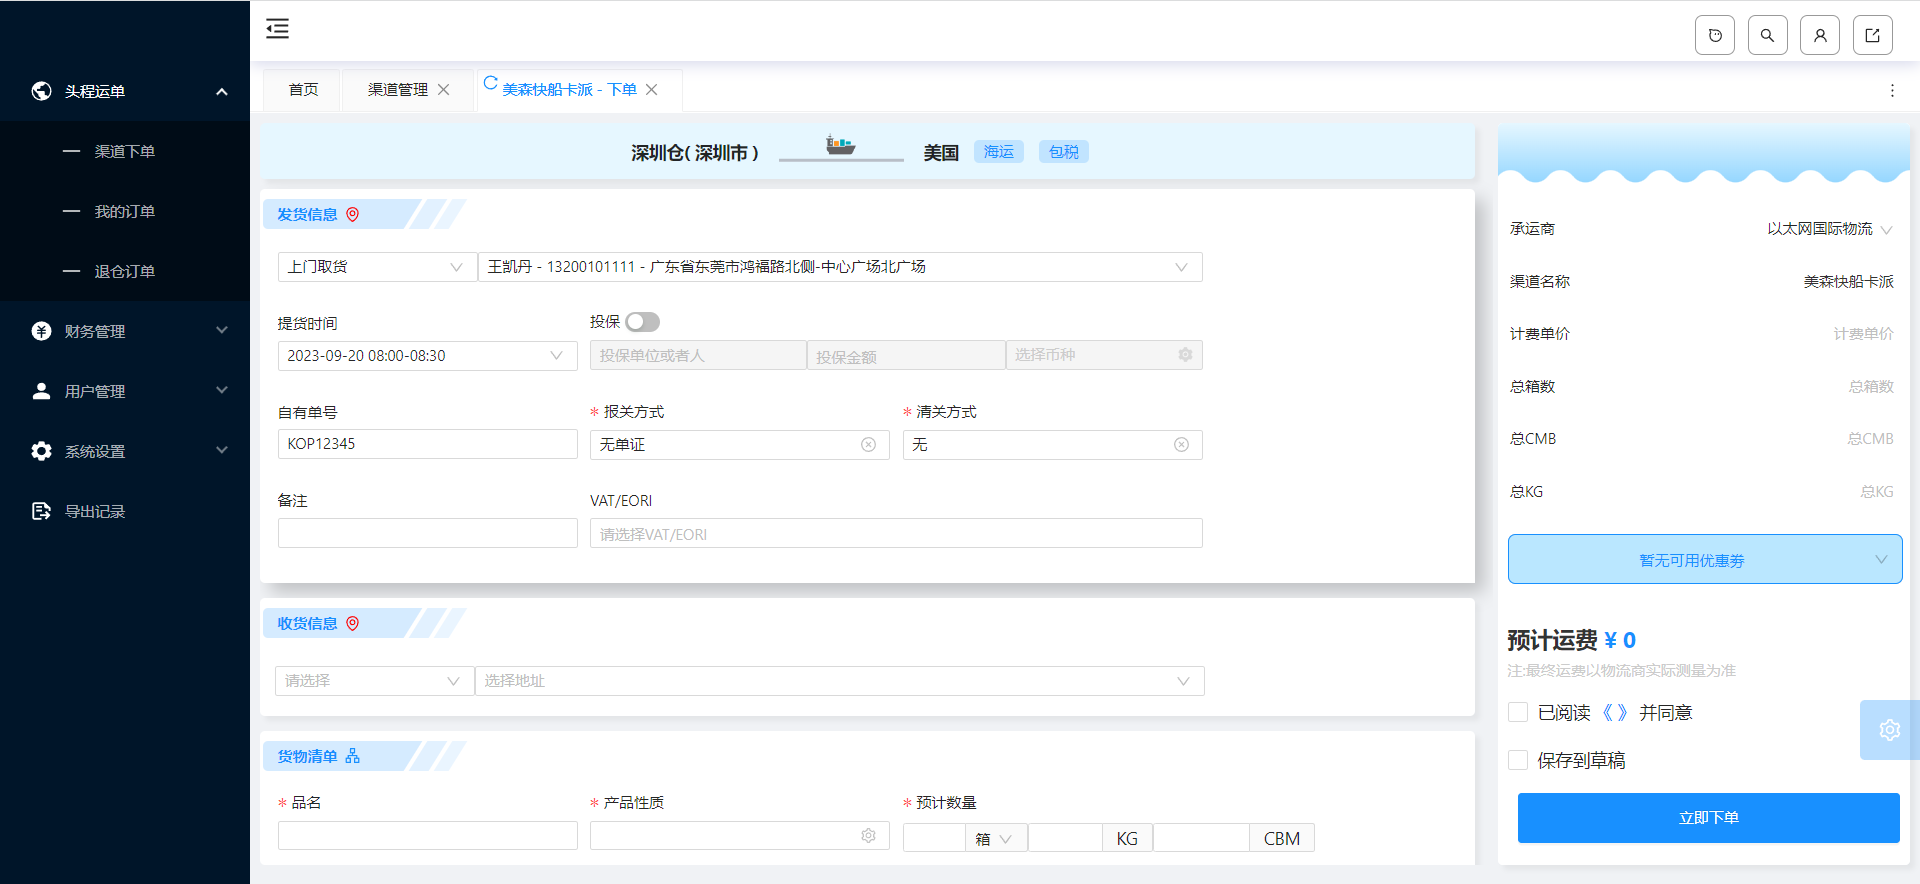Click the gear icon in 产品性质 field

pyautogui.click(x=868, y=836)
